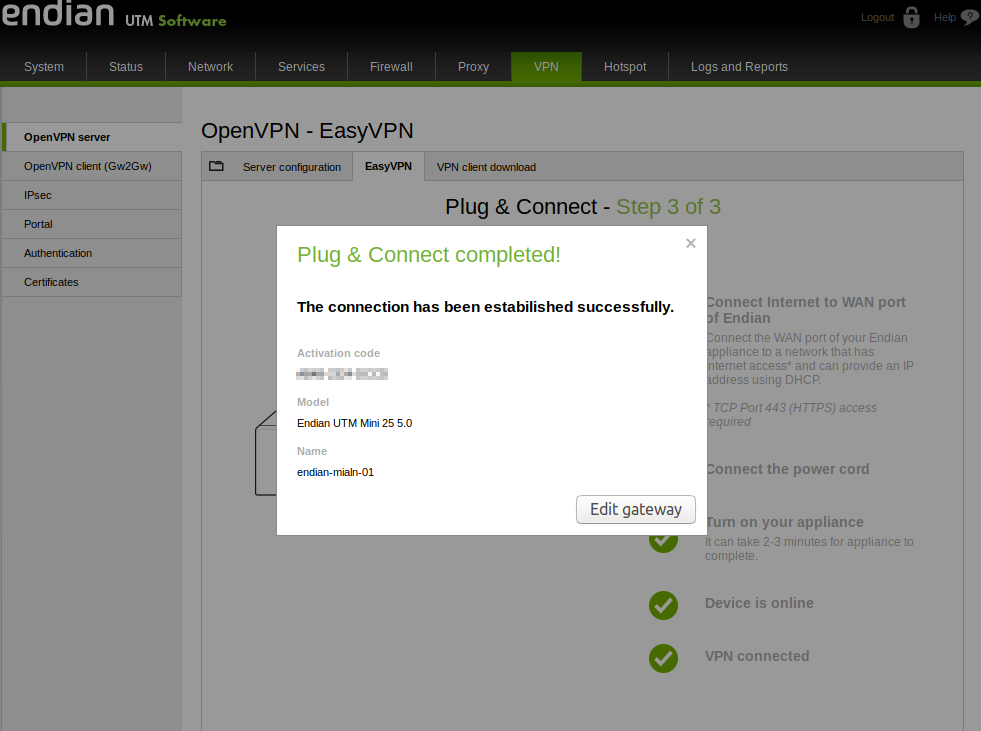
Task: Switch to the VPN client download tab
Action: (486, 167)
